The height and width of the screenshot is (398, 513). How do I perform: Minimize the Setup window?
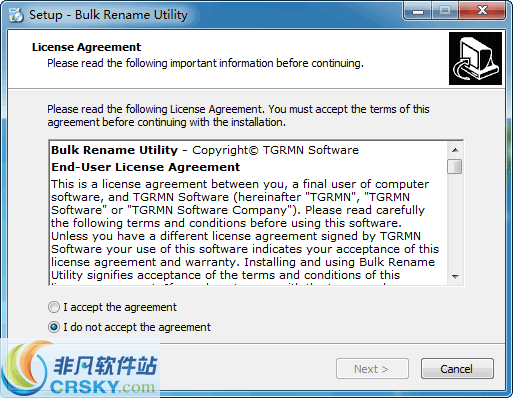[418, 11]
